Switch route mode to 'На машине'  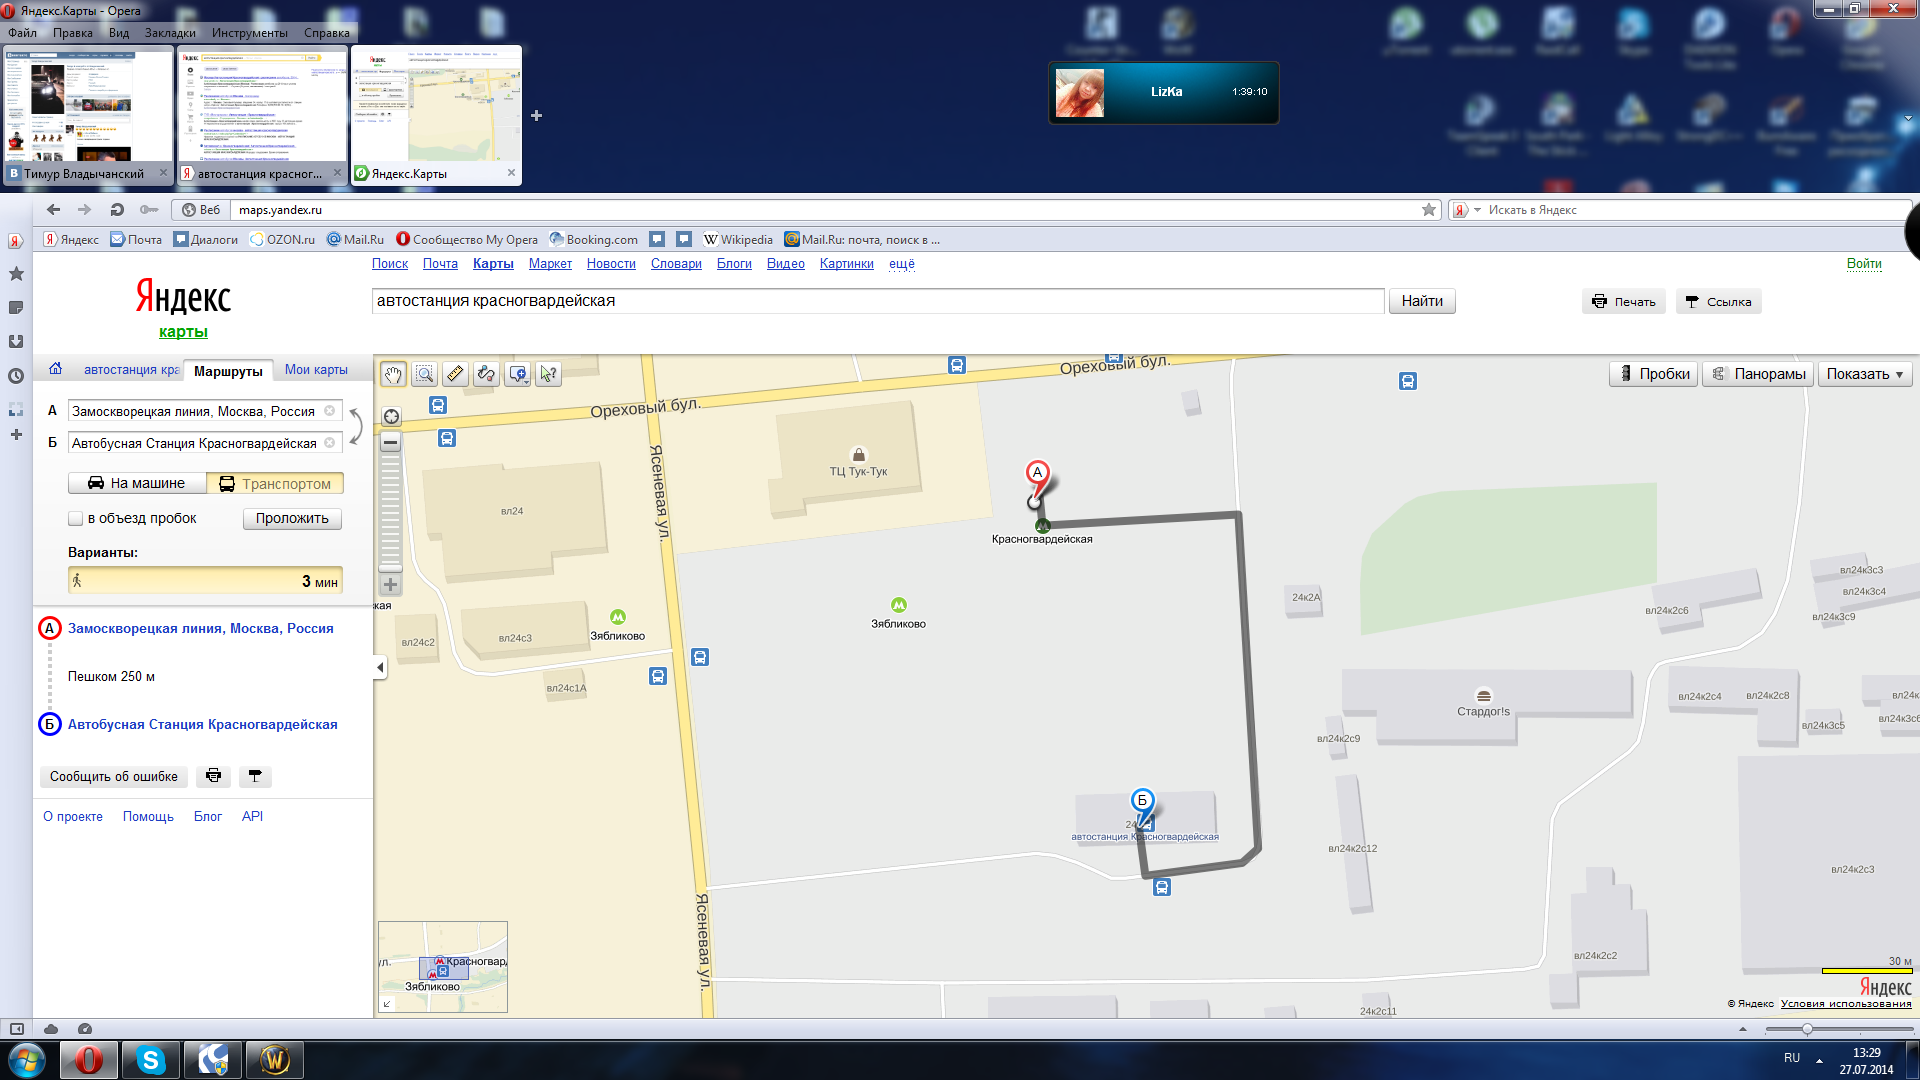(x=137, y=483)
